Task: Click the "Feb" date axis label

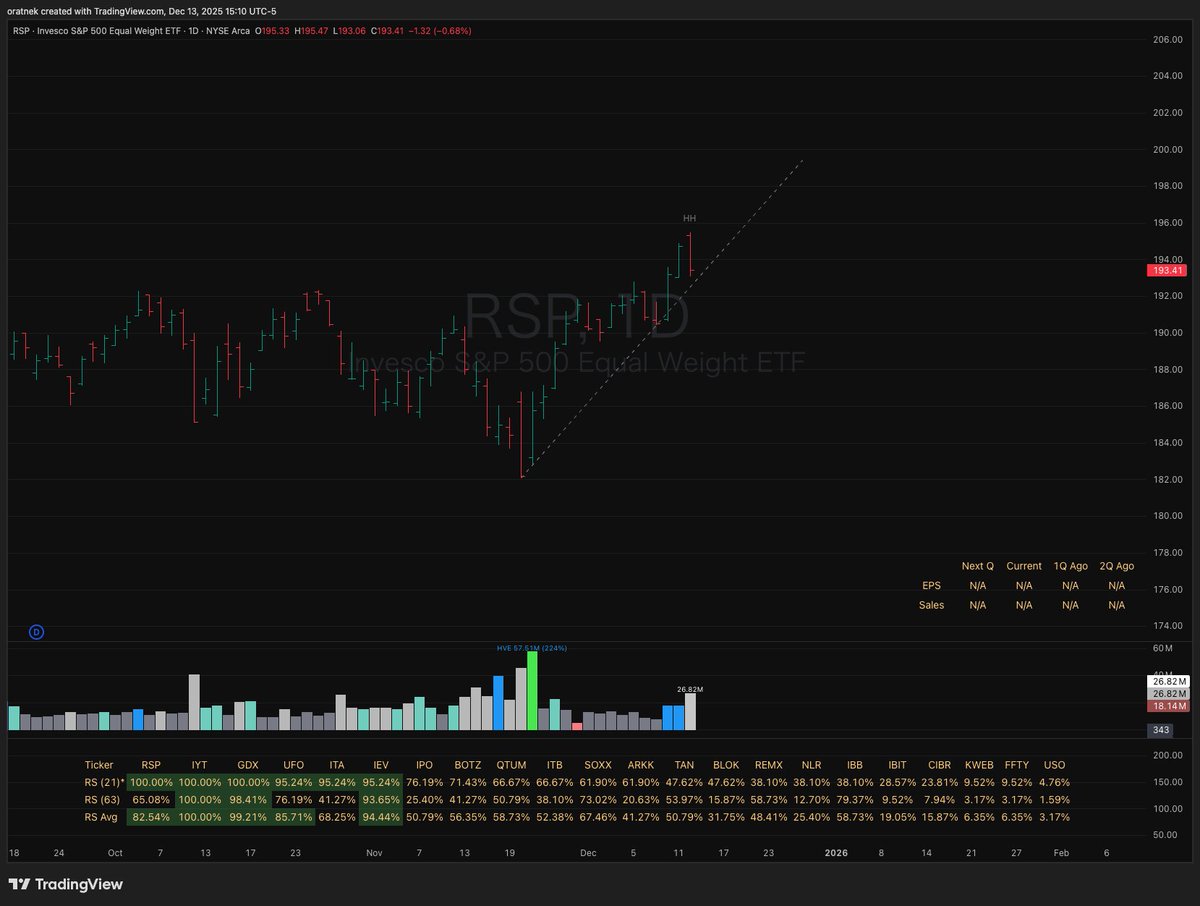Action: pos(1061,853)
